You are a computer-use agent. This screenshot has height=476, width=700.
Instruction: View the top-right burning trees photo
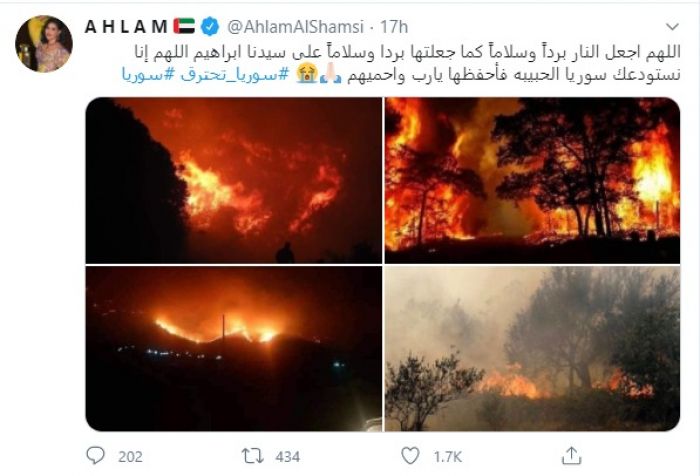[532, 180]
